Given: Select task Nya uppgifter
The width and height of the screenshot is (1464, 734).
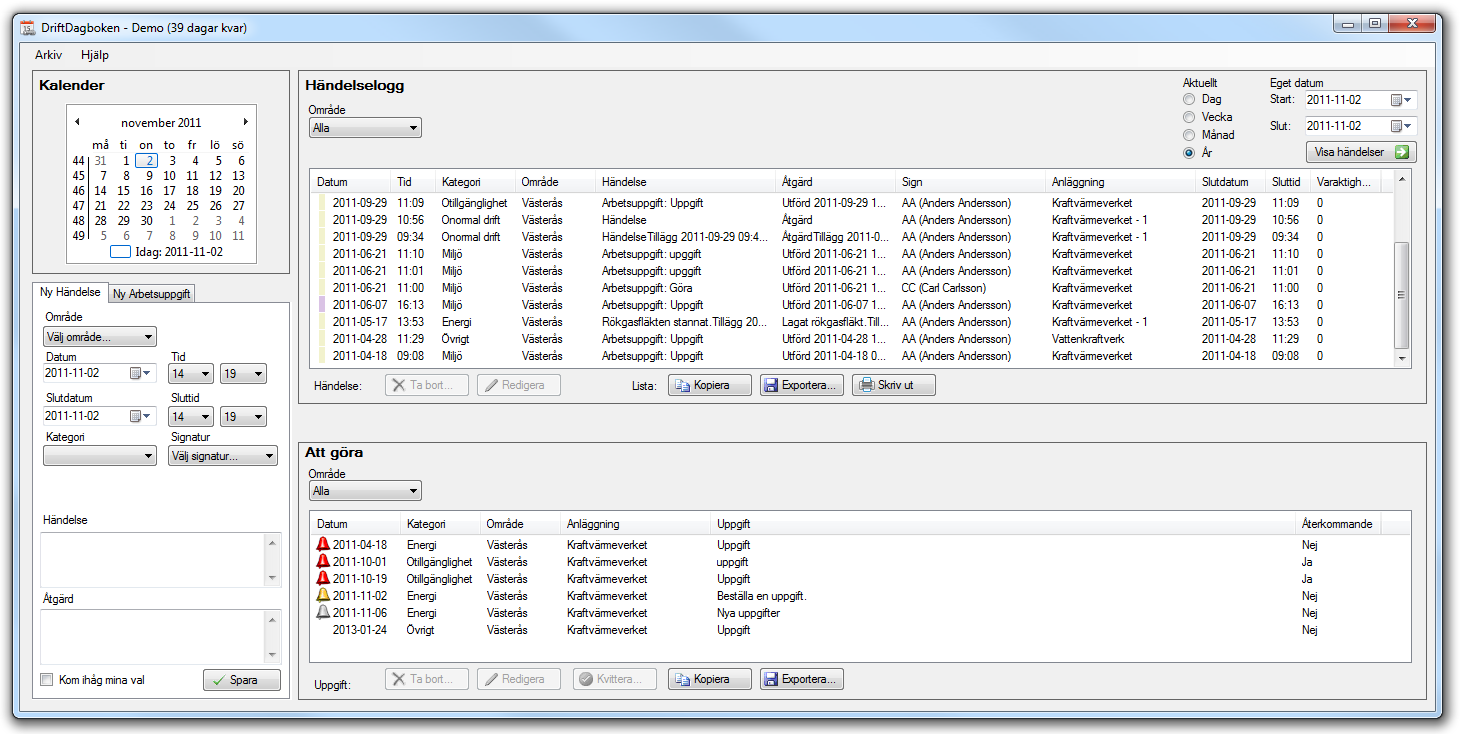Looking at the screenshot, I should (861, 612).
